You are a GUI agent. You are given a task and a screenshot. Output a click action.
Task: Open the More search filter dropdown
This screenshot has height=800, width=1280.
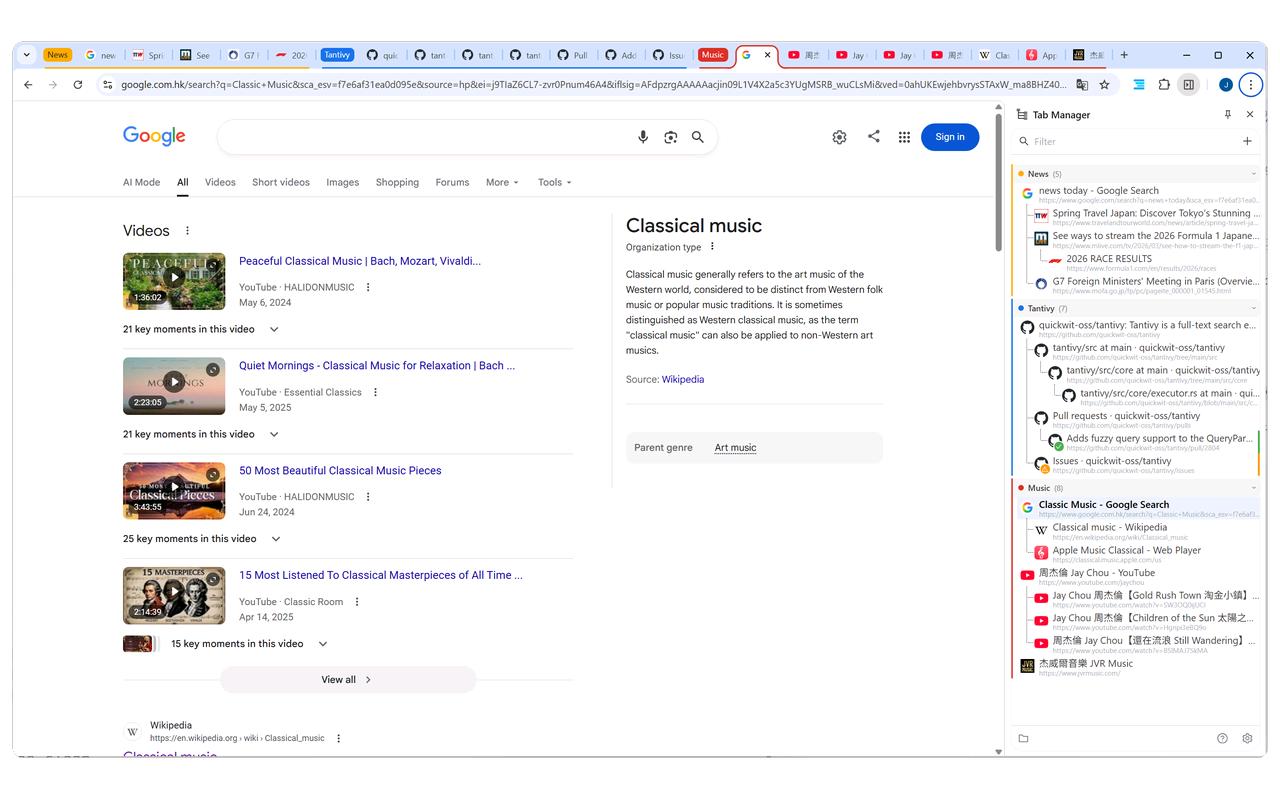coord(502,182)
